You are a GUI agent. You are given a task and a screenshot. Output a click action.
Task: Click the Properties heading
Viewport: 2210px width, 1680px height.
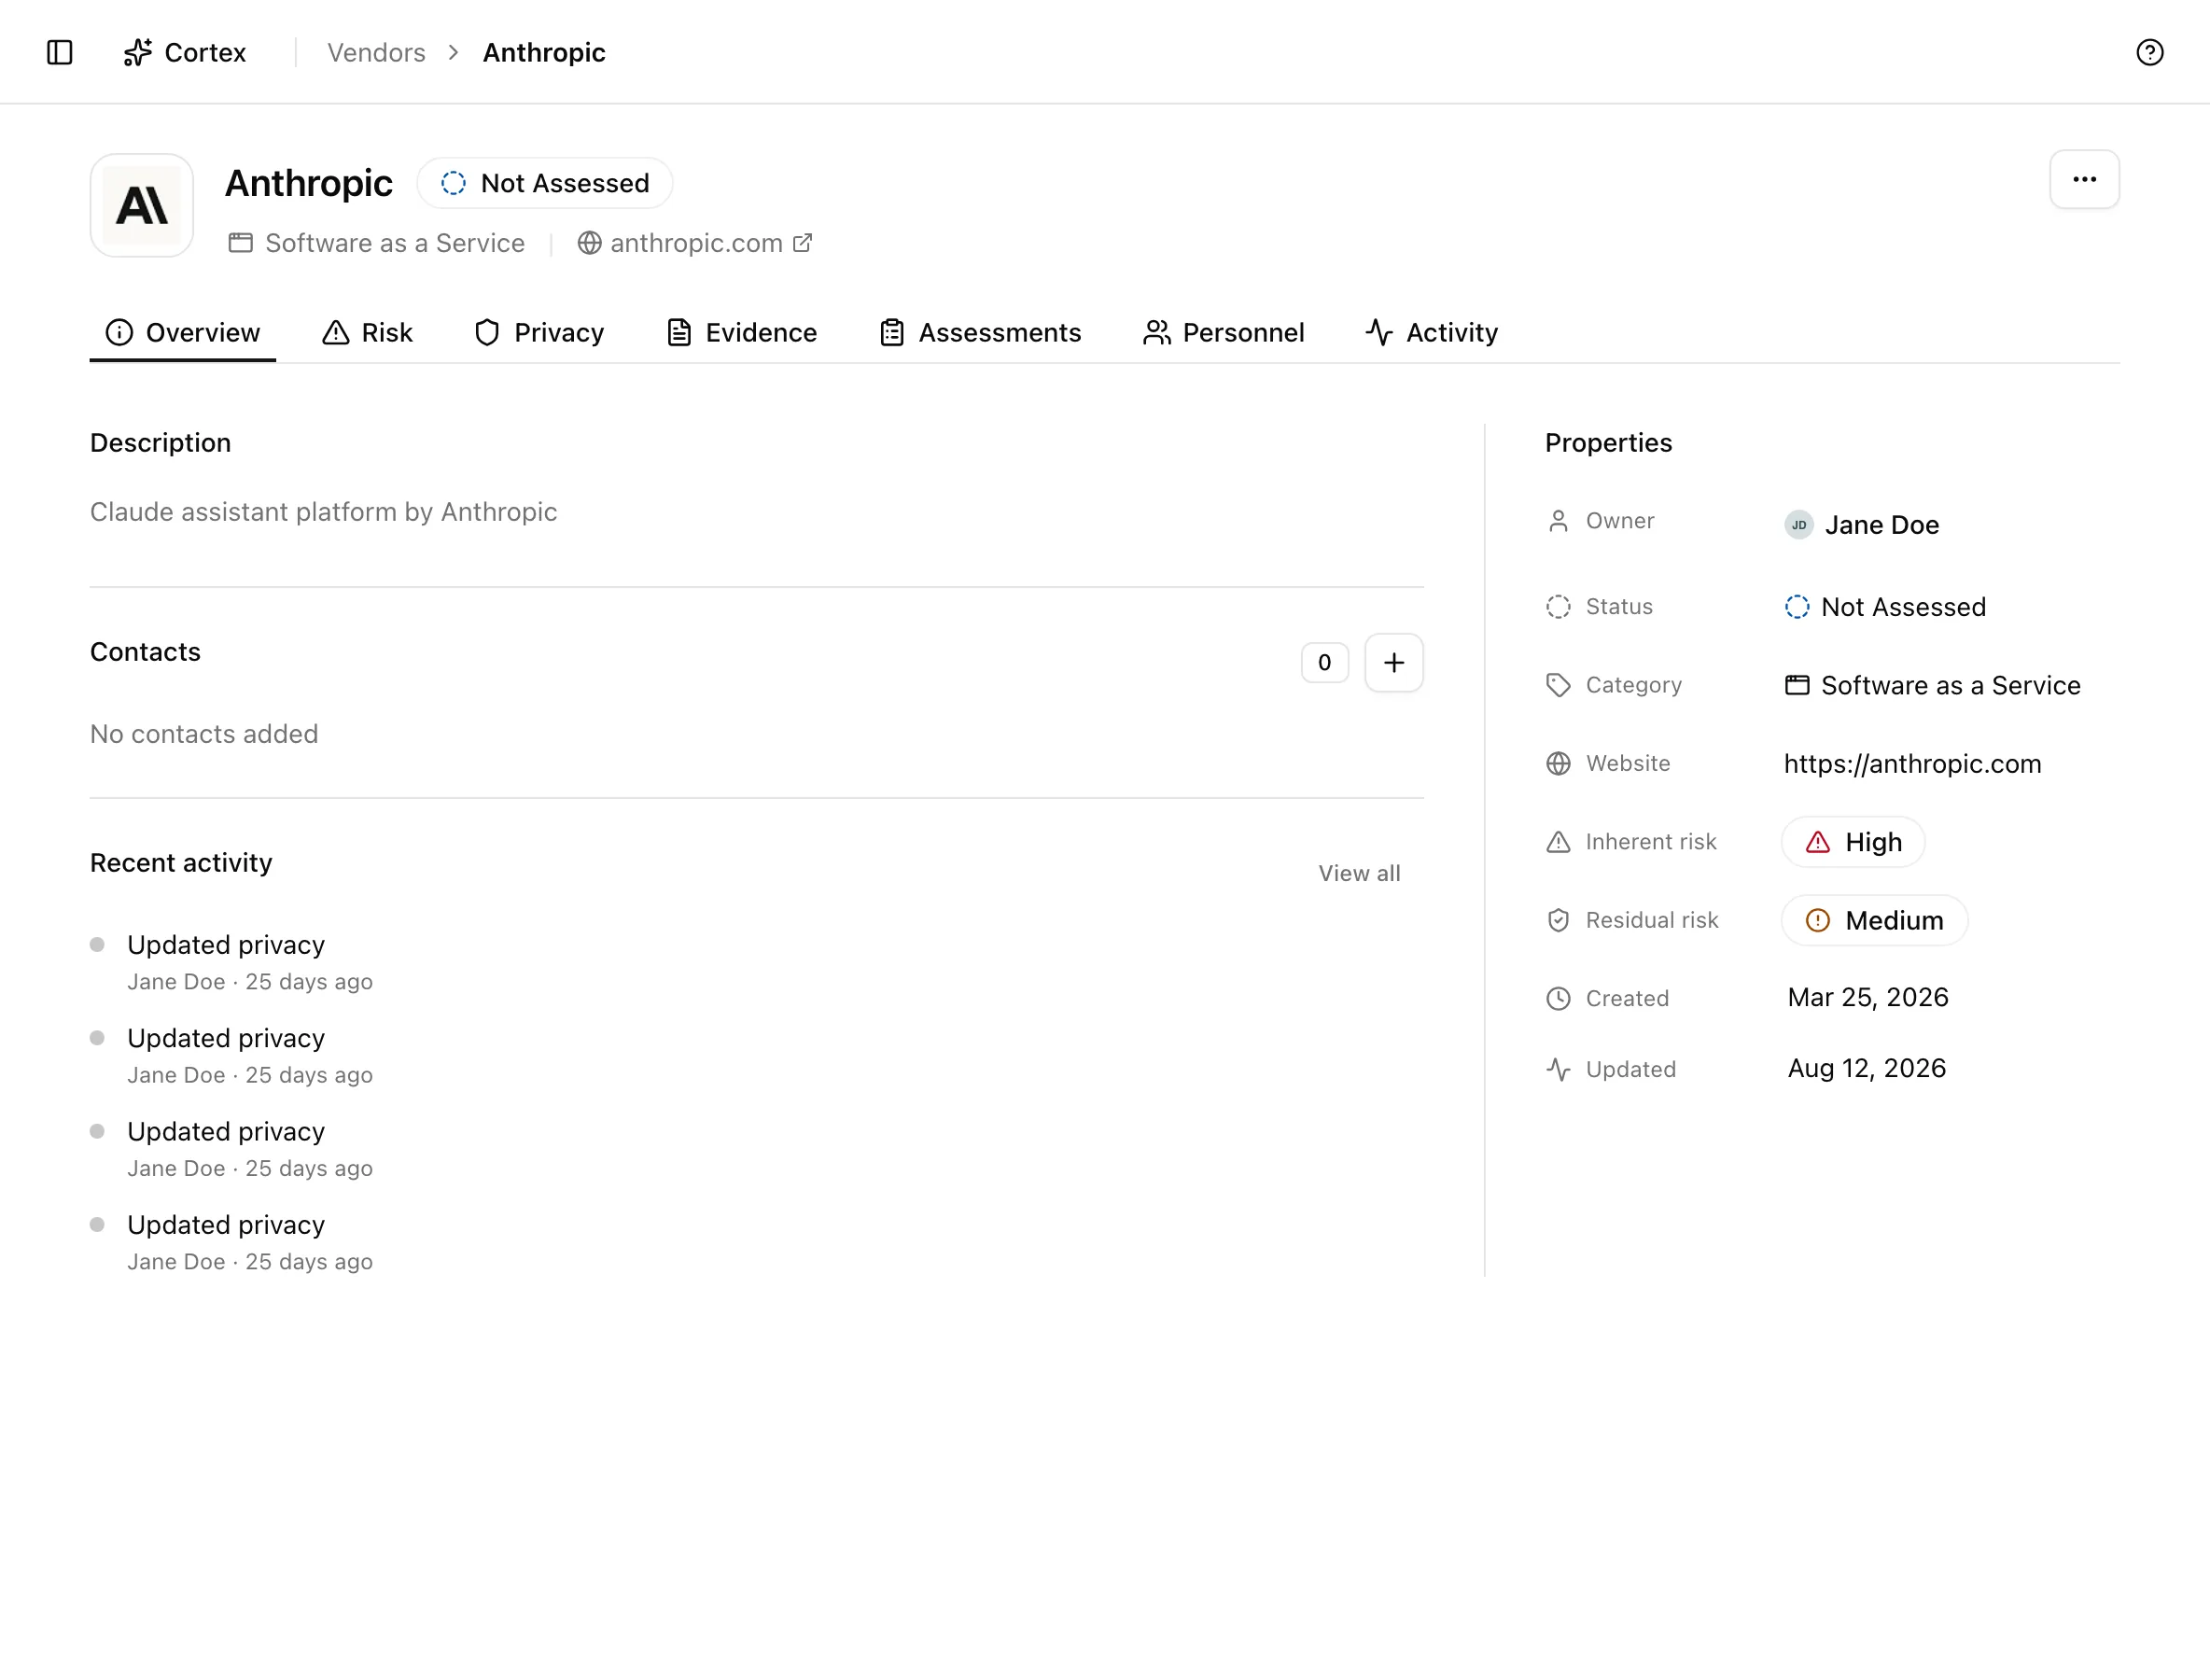click(x=1608, y=443)
